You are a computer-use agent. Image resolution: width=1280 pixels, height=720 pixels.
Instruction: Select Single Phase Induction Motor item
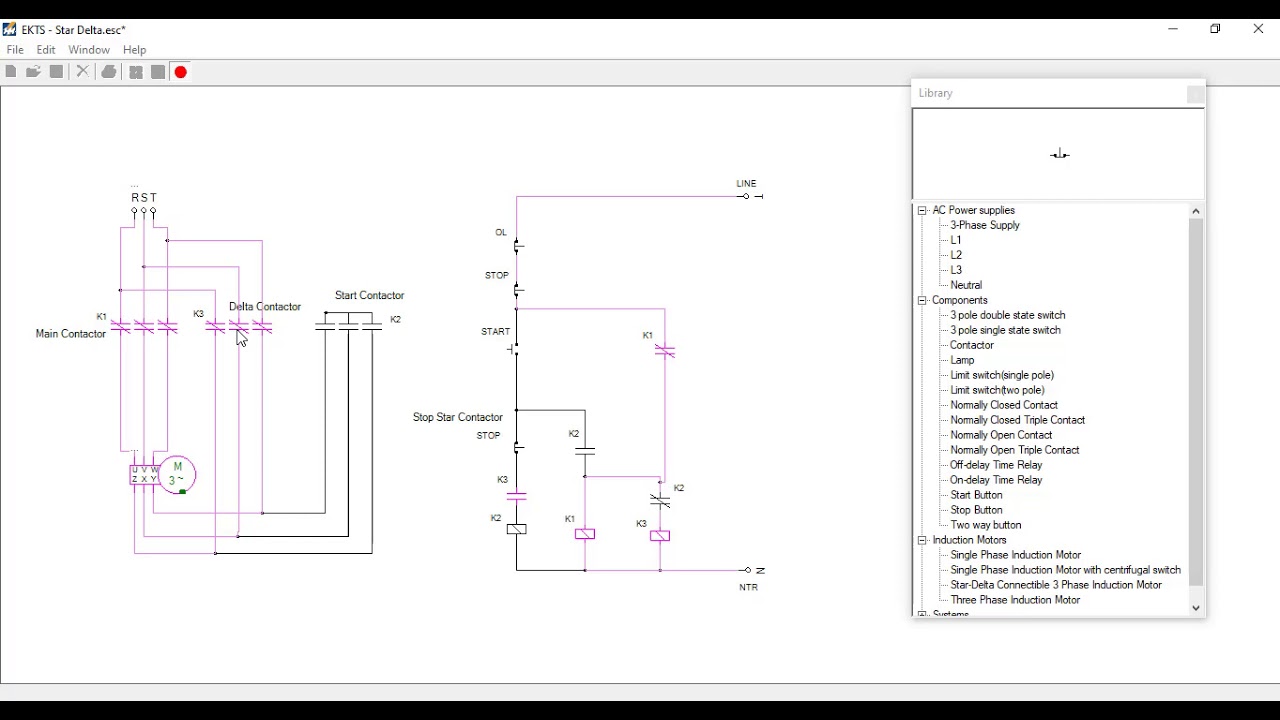point(1016,556)
